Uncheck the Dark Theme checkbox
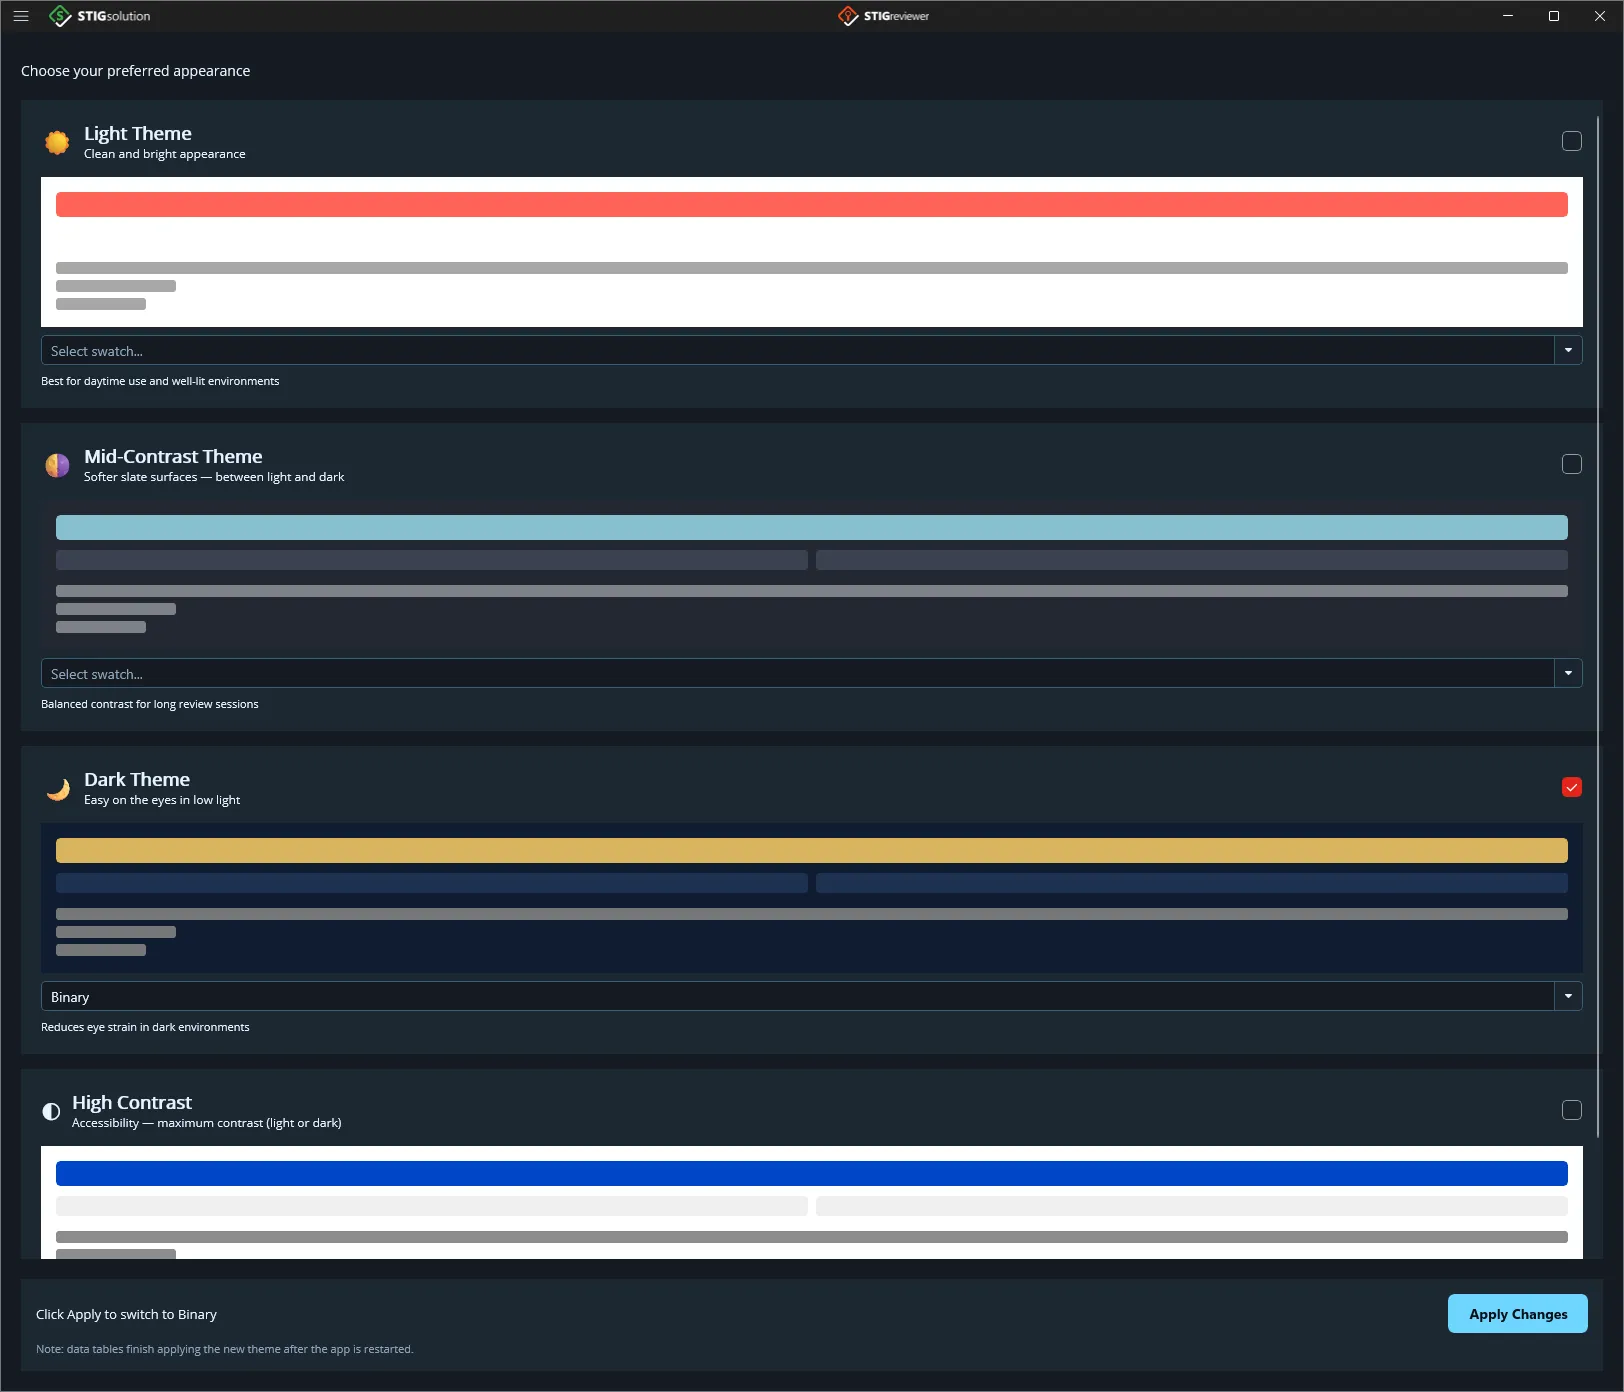This screenshot has width=1624, height=1392. 1572,787
